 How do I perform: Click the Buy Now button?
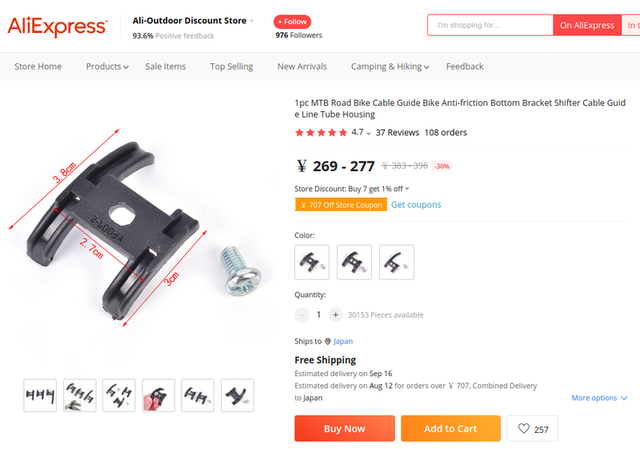point(344,429)
